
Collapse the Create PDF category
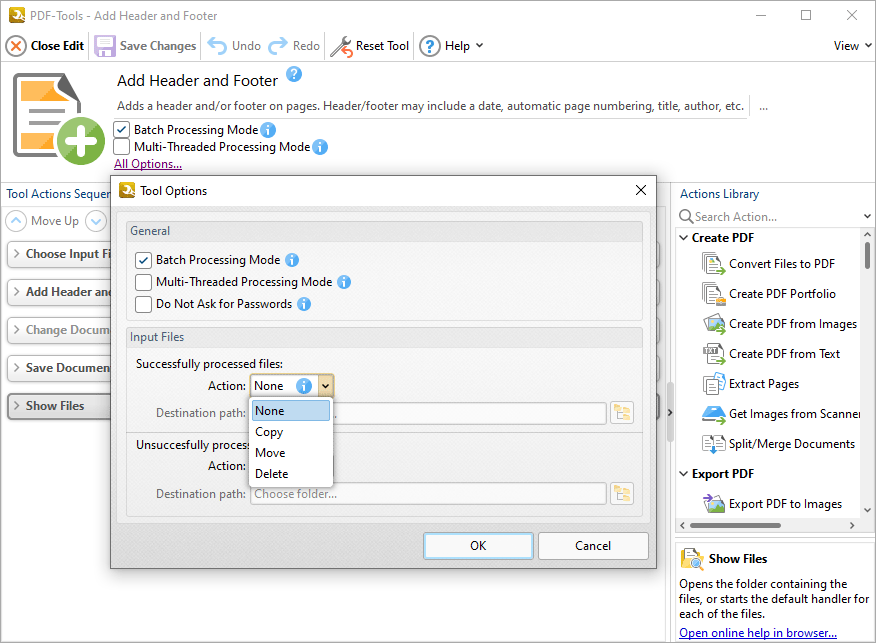[x=684, y=237]
